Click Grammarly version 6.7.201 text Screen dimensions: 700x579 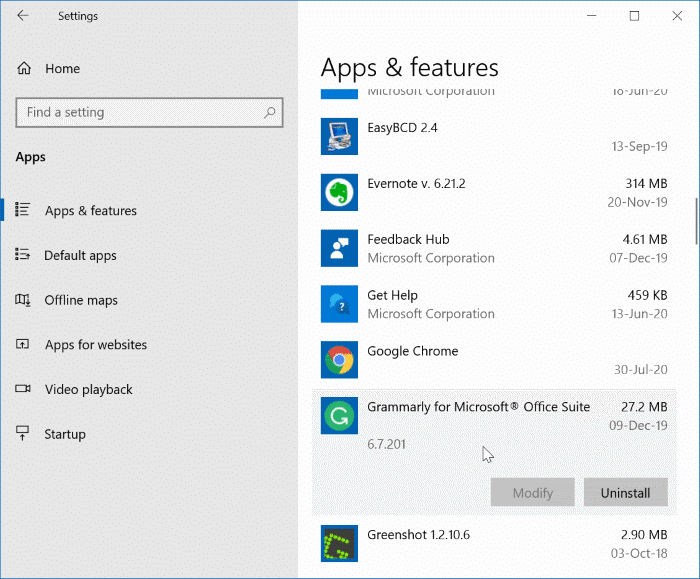[x=387, y=444]
